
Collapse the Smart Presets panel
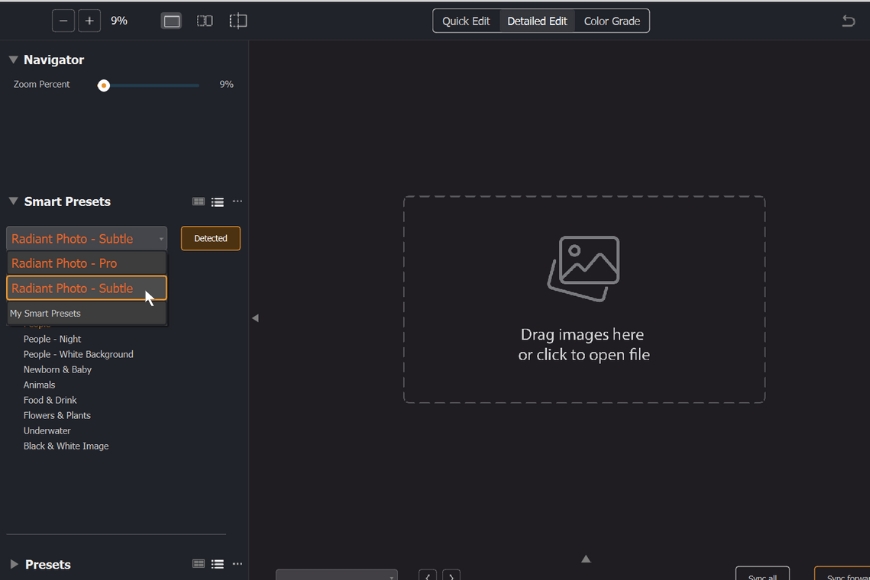point(13,201)
